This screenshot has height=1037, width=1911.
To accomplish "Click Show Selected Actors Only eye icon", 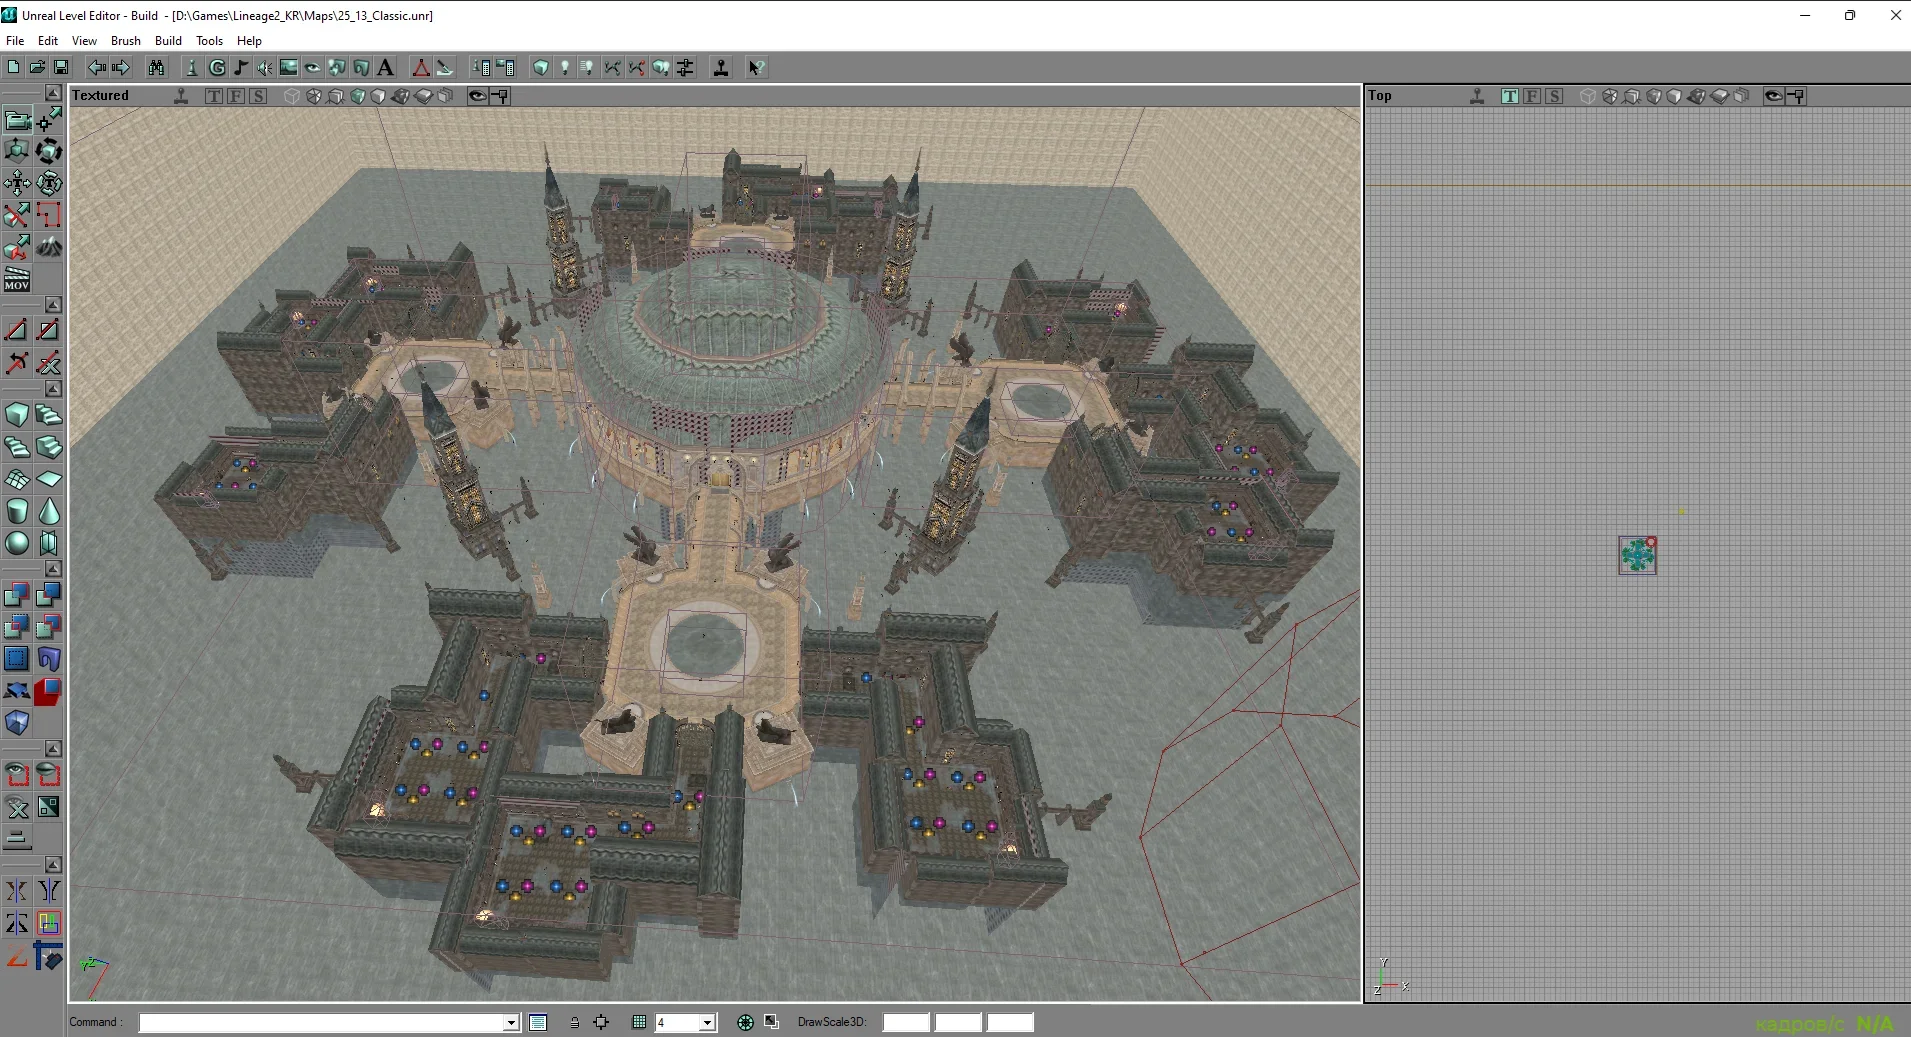I will click(x=17, y=775).
